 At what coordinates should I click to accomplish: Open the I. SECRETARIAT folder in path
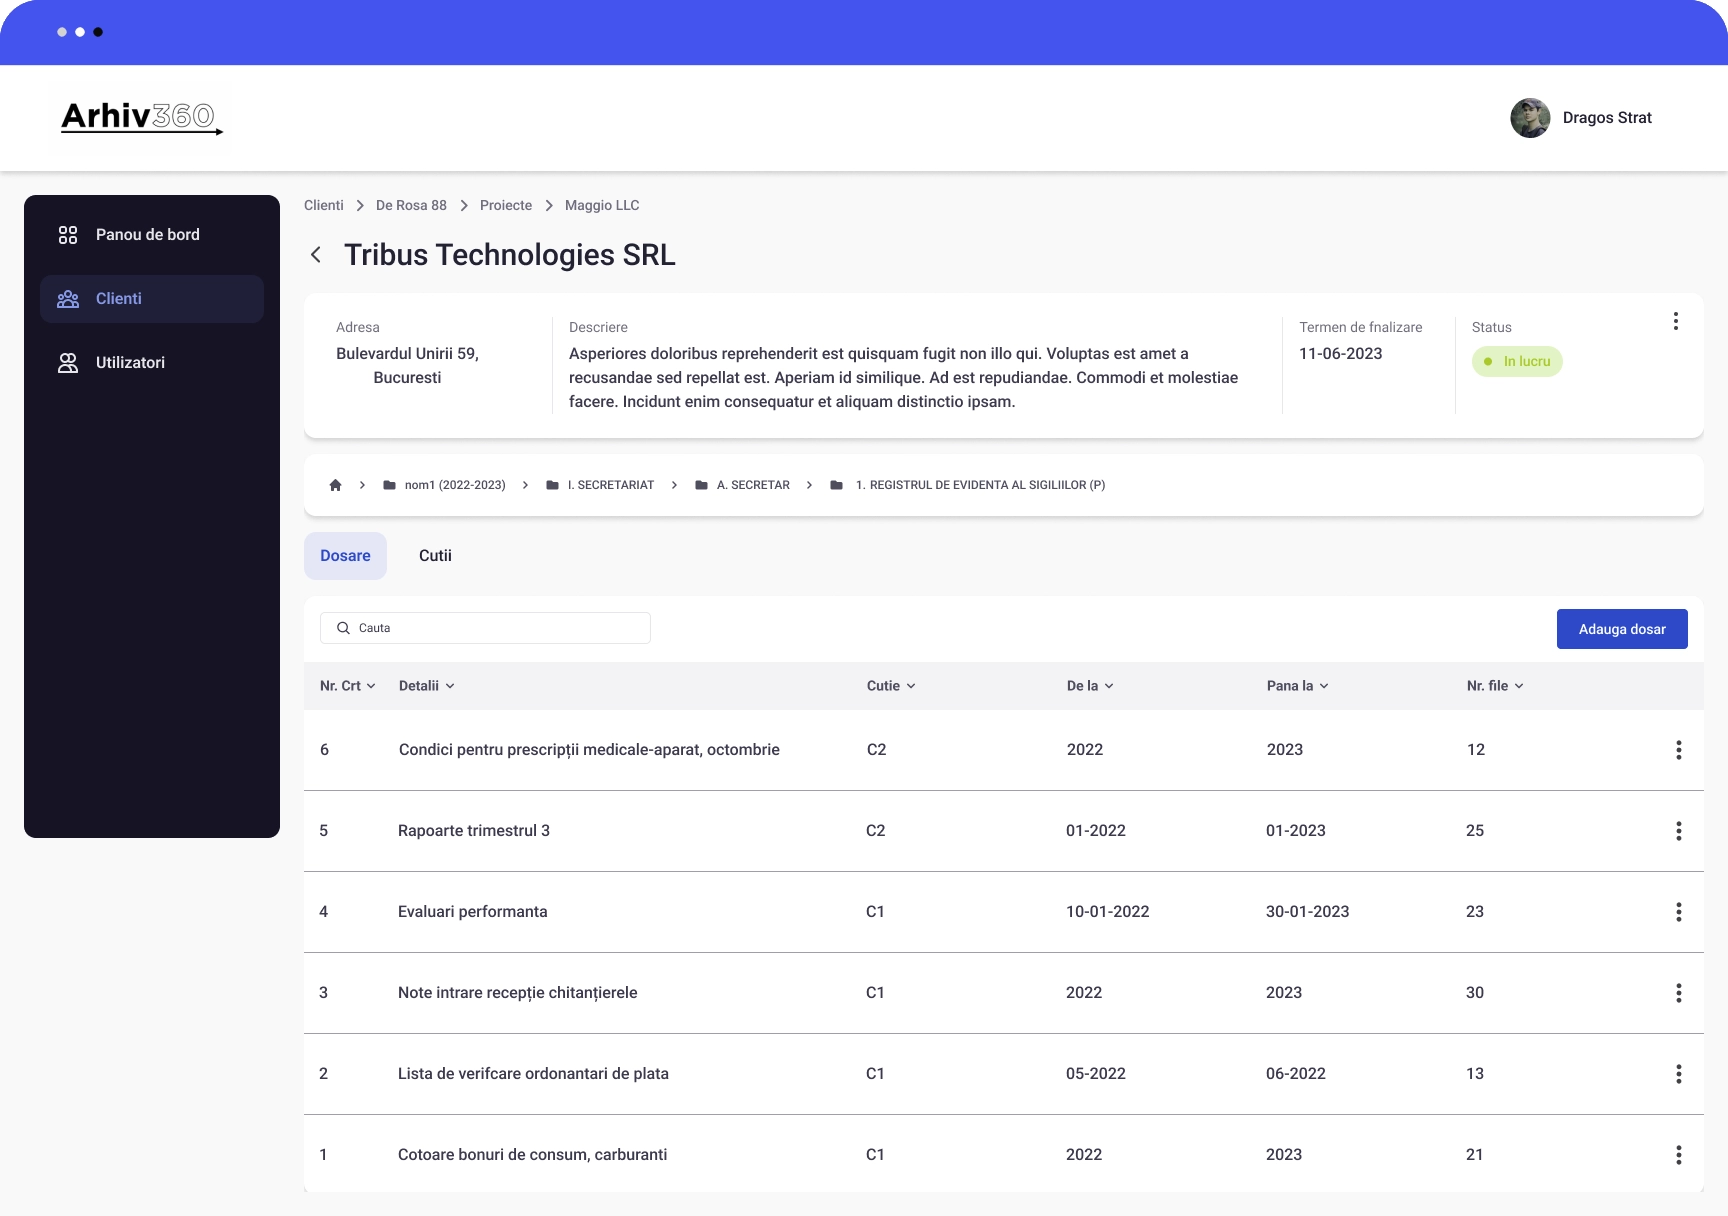point(610,485)
